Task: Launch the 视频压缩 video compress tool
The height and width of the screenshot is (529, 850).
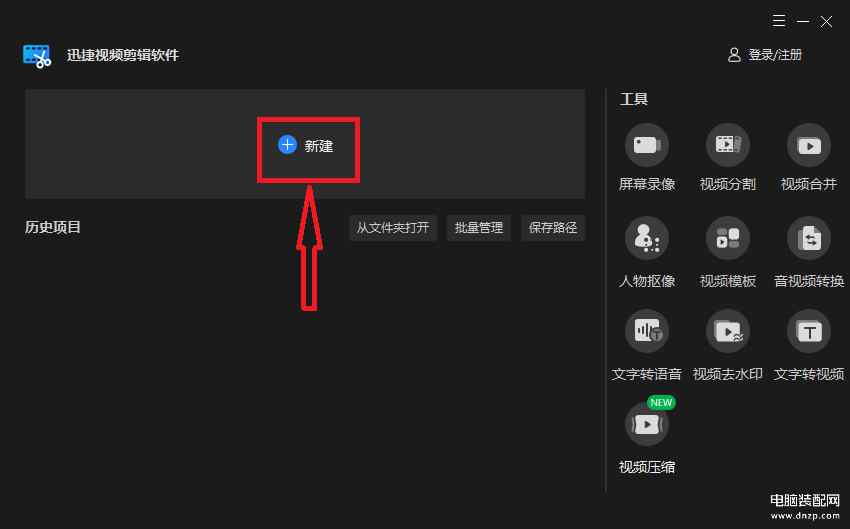Action: [647, 424]
